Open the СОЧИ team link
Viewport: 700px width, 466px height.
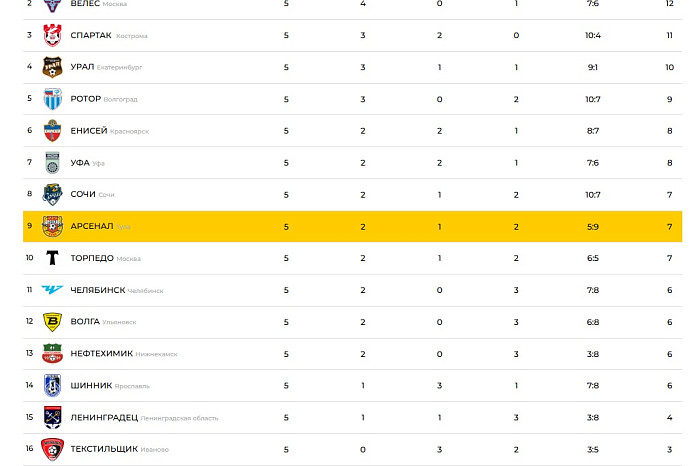(83, 195)
